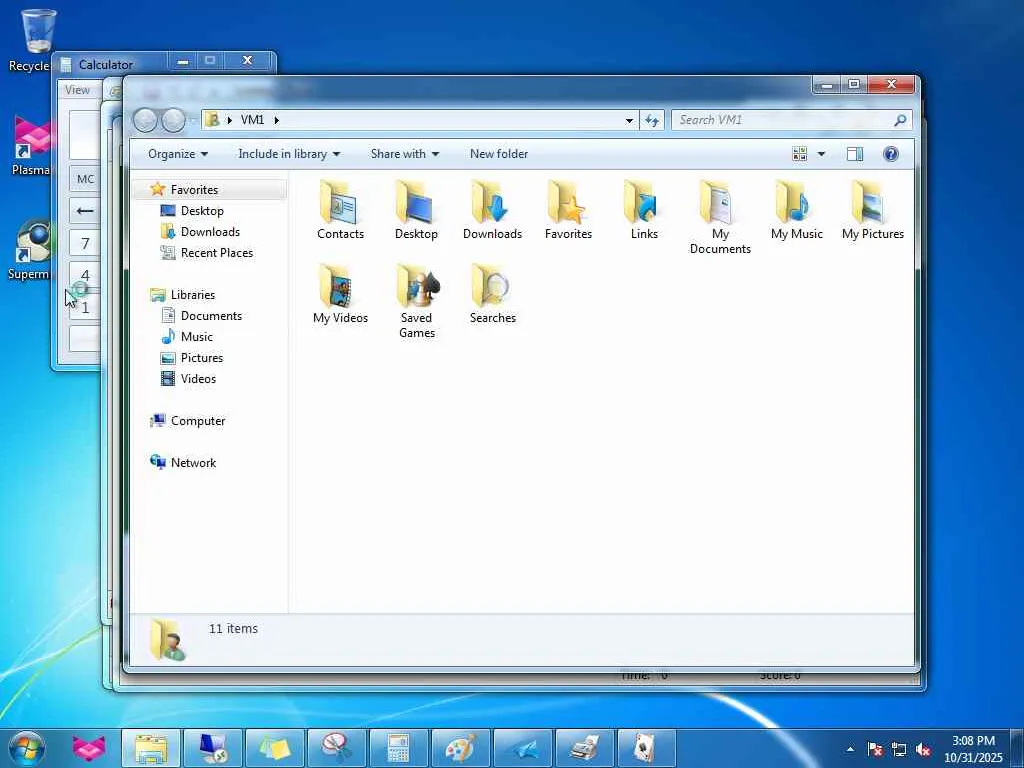The height and width of the screenshot is (768, 1024).
Task: Open Snipping Tool from taskbar
Action: [337, 748]
